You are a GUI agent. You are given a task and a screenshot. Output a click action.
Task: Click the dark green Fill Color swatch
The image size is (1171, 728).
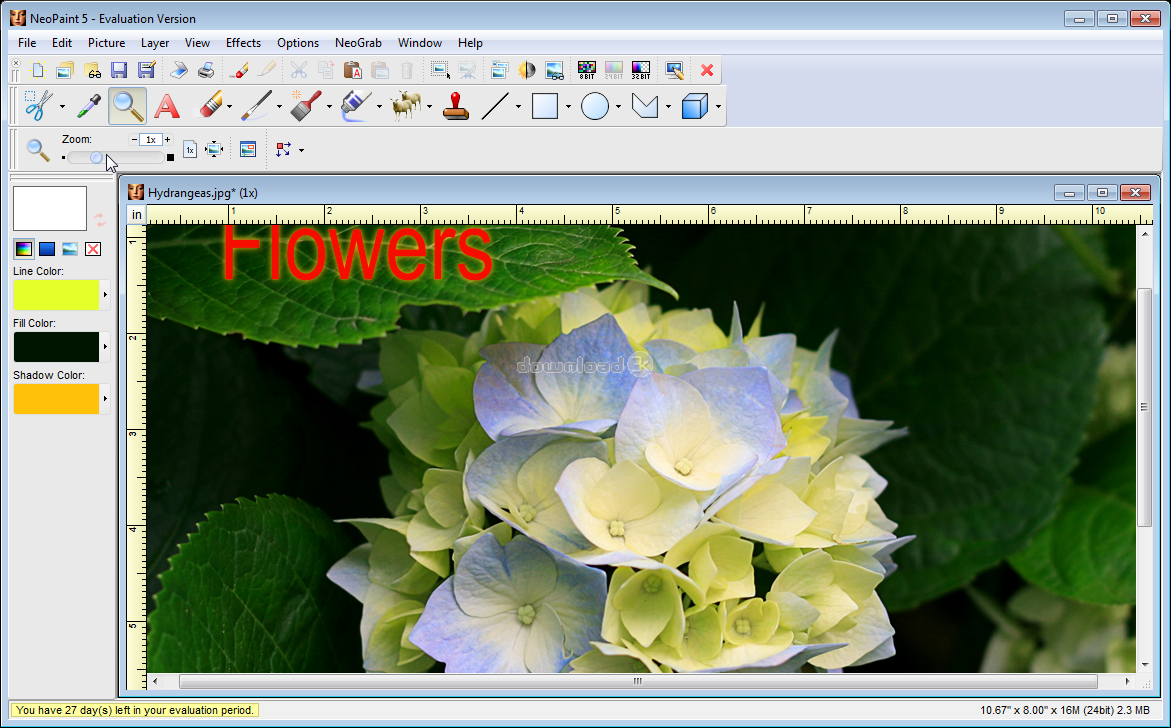point(56,347)
